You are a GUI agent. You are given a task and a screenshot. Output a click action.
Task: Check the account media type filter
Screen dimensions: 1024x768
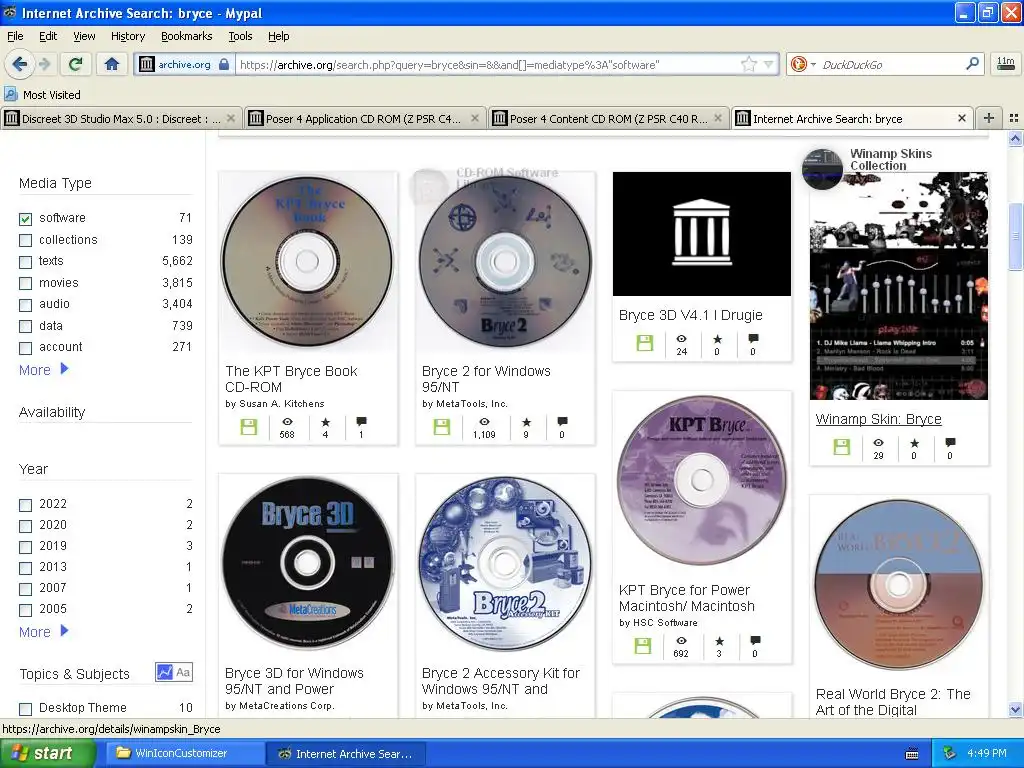point(25,348)
